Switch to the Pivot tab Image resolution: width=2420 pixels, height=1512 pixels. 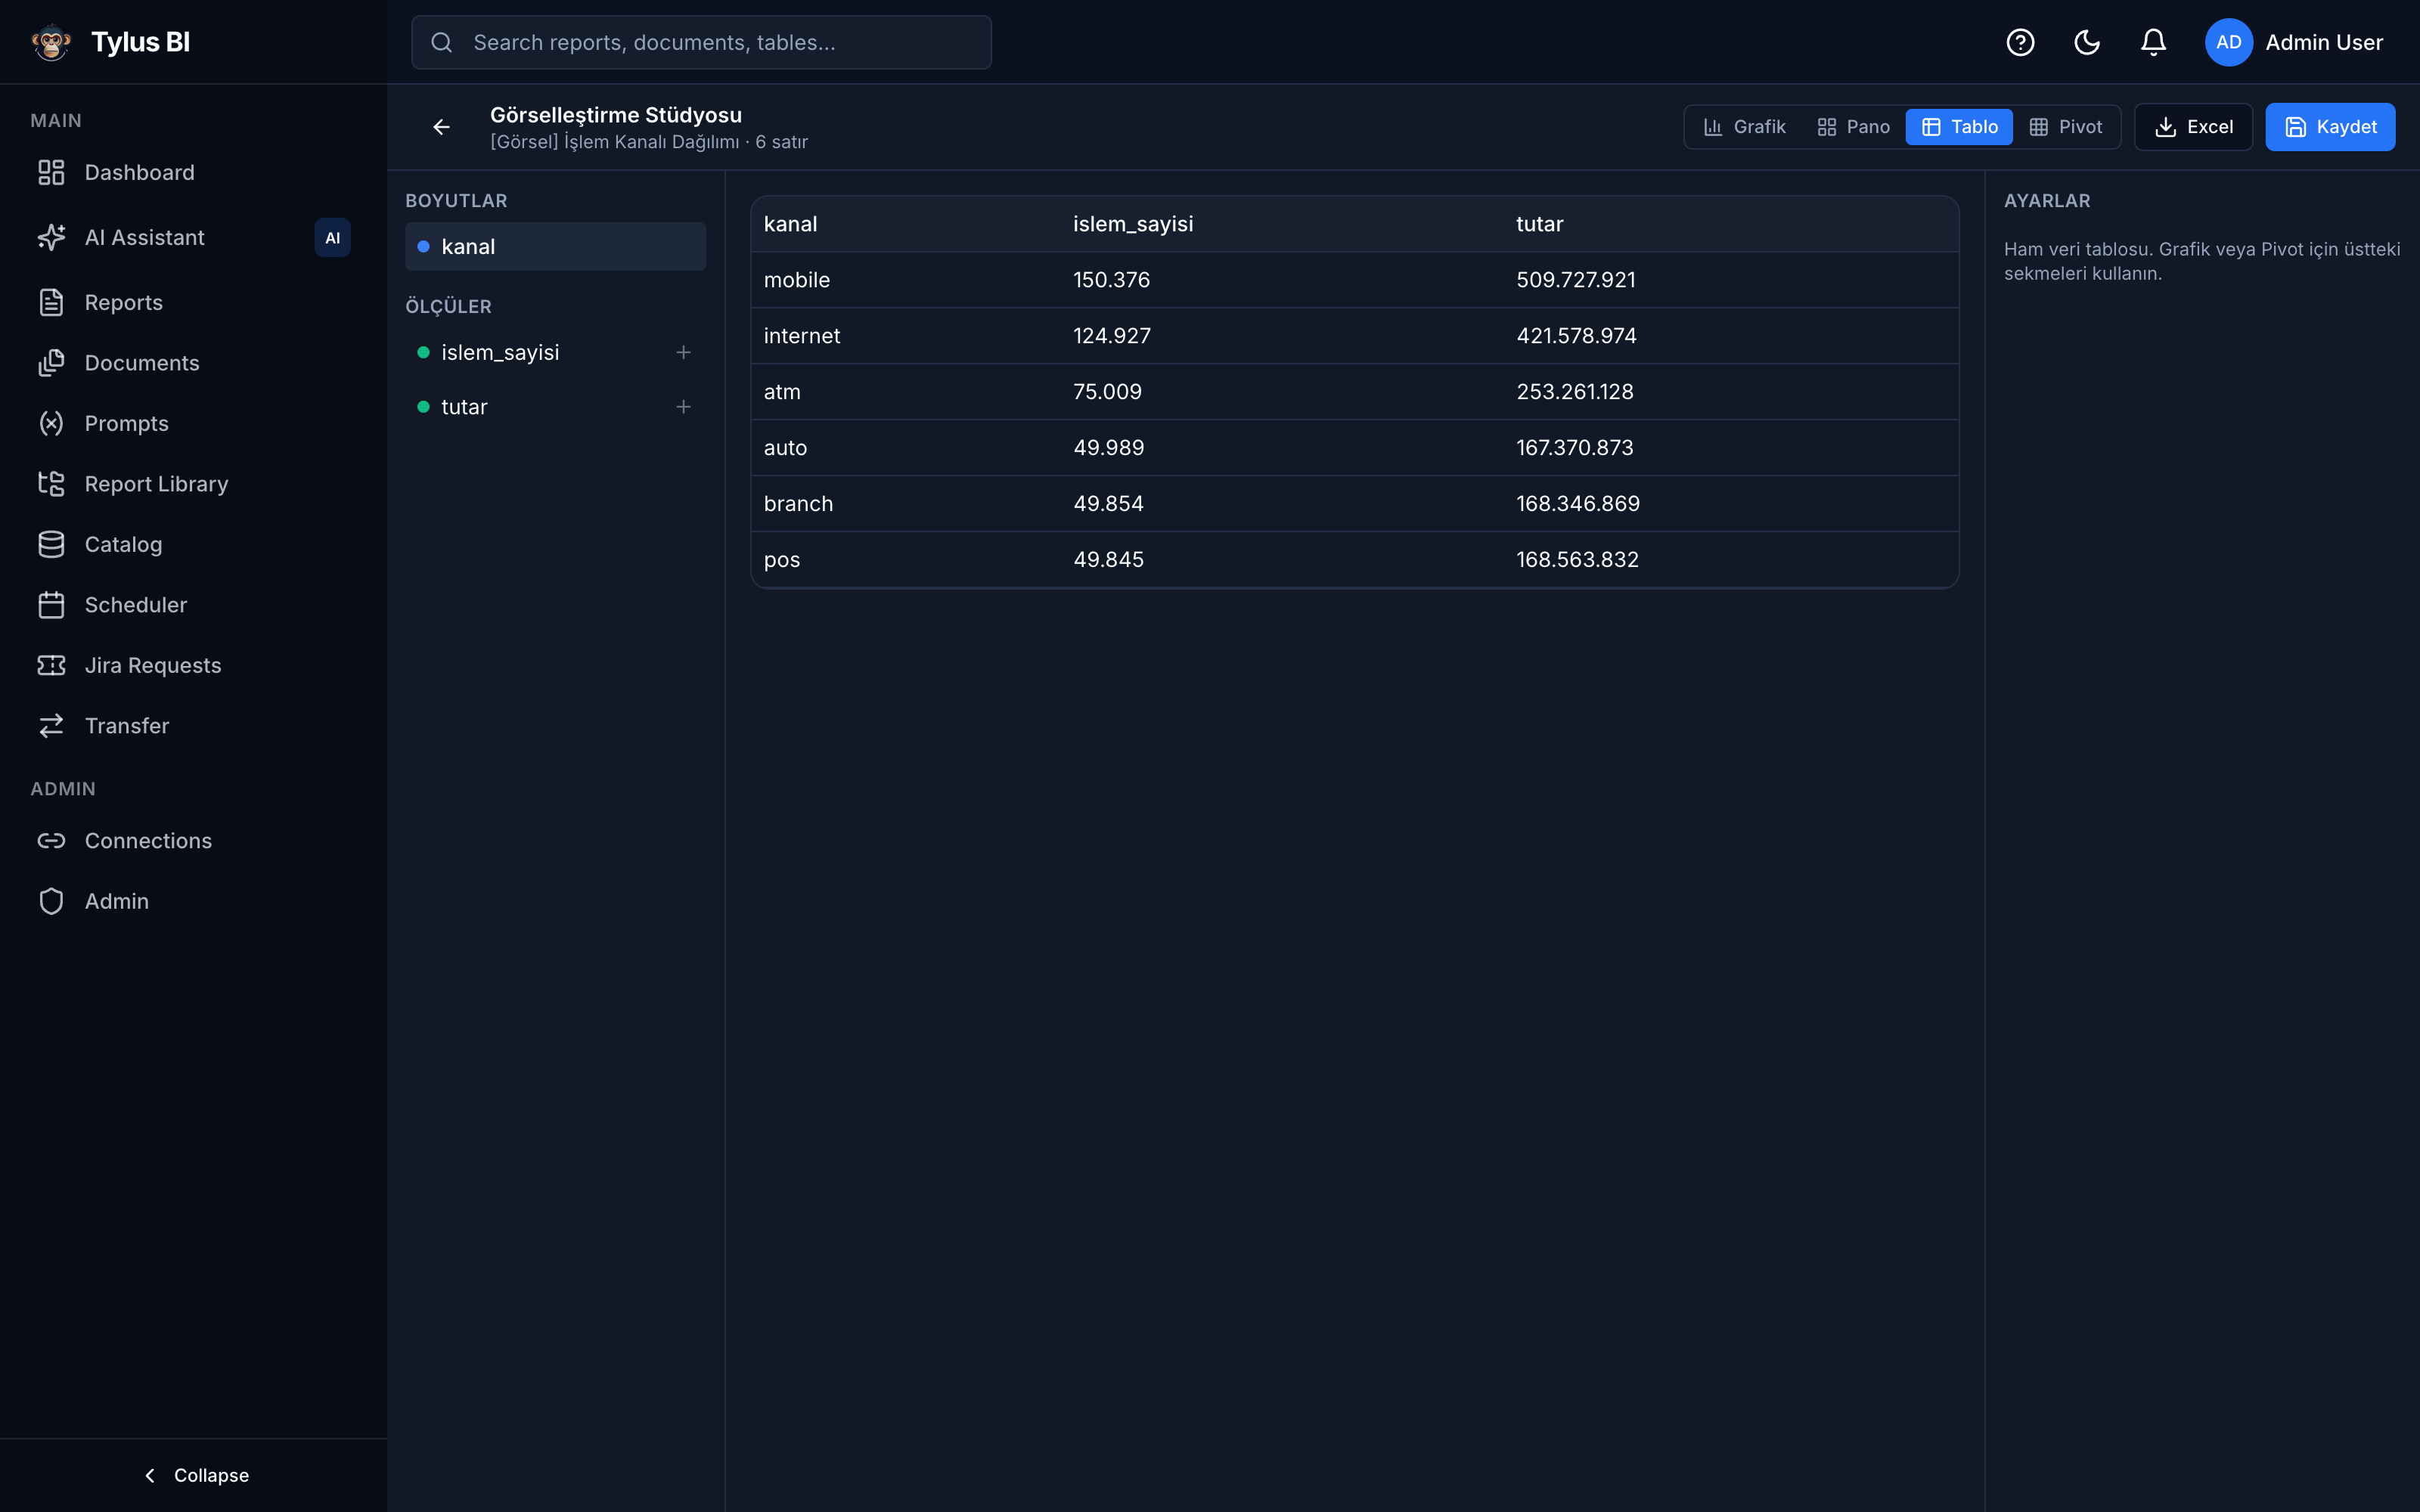click(2065, 127)
